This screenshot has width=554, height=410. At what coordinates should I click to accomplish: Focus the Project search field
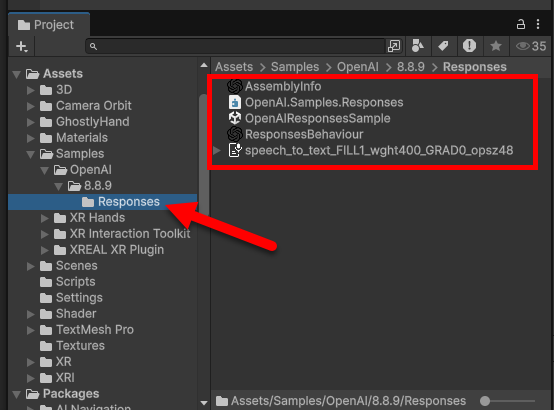point(235,46)
